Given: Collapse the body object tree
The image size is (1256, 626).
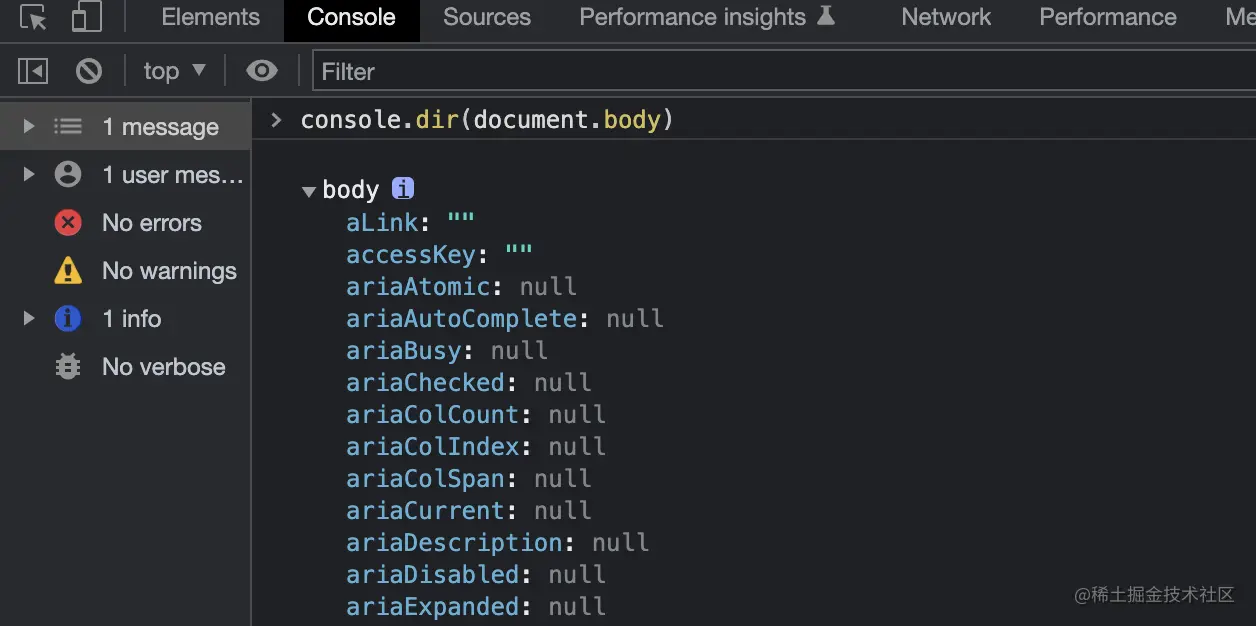Looking at the screenshot, I should point(309,191).
